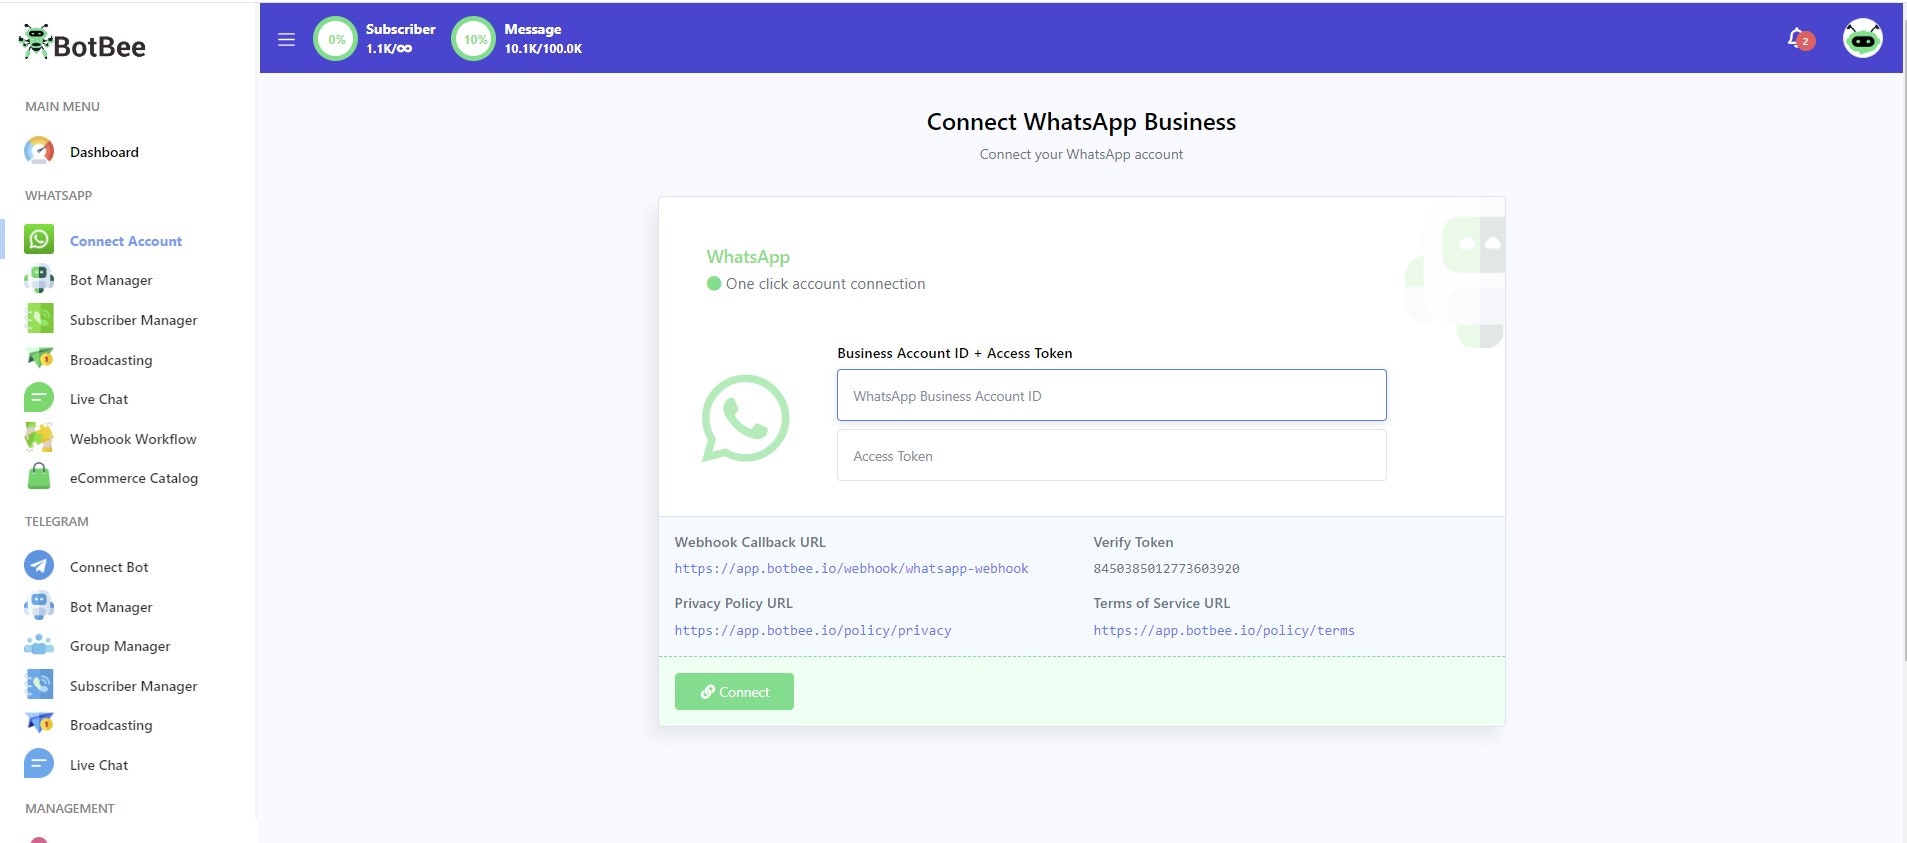Toggle the hamburger sidebar menu

[x=286, y=40]
